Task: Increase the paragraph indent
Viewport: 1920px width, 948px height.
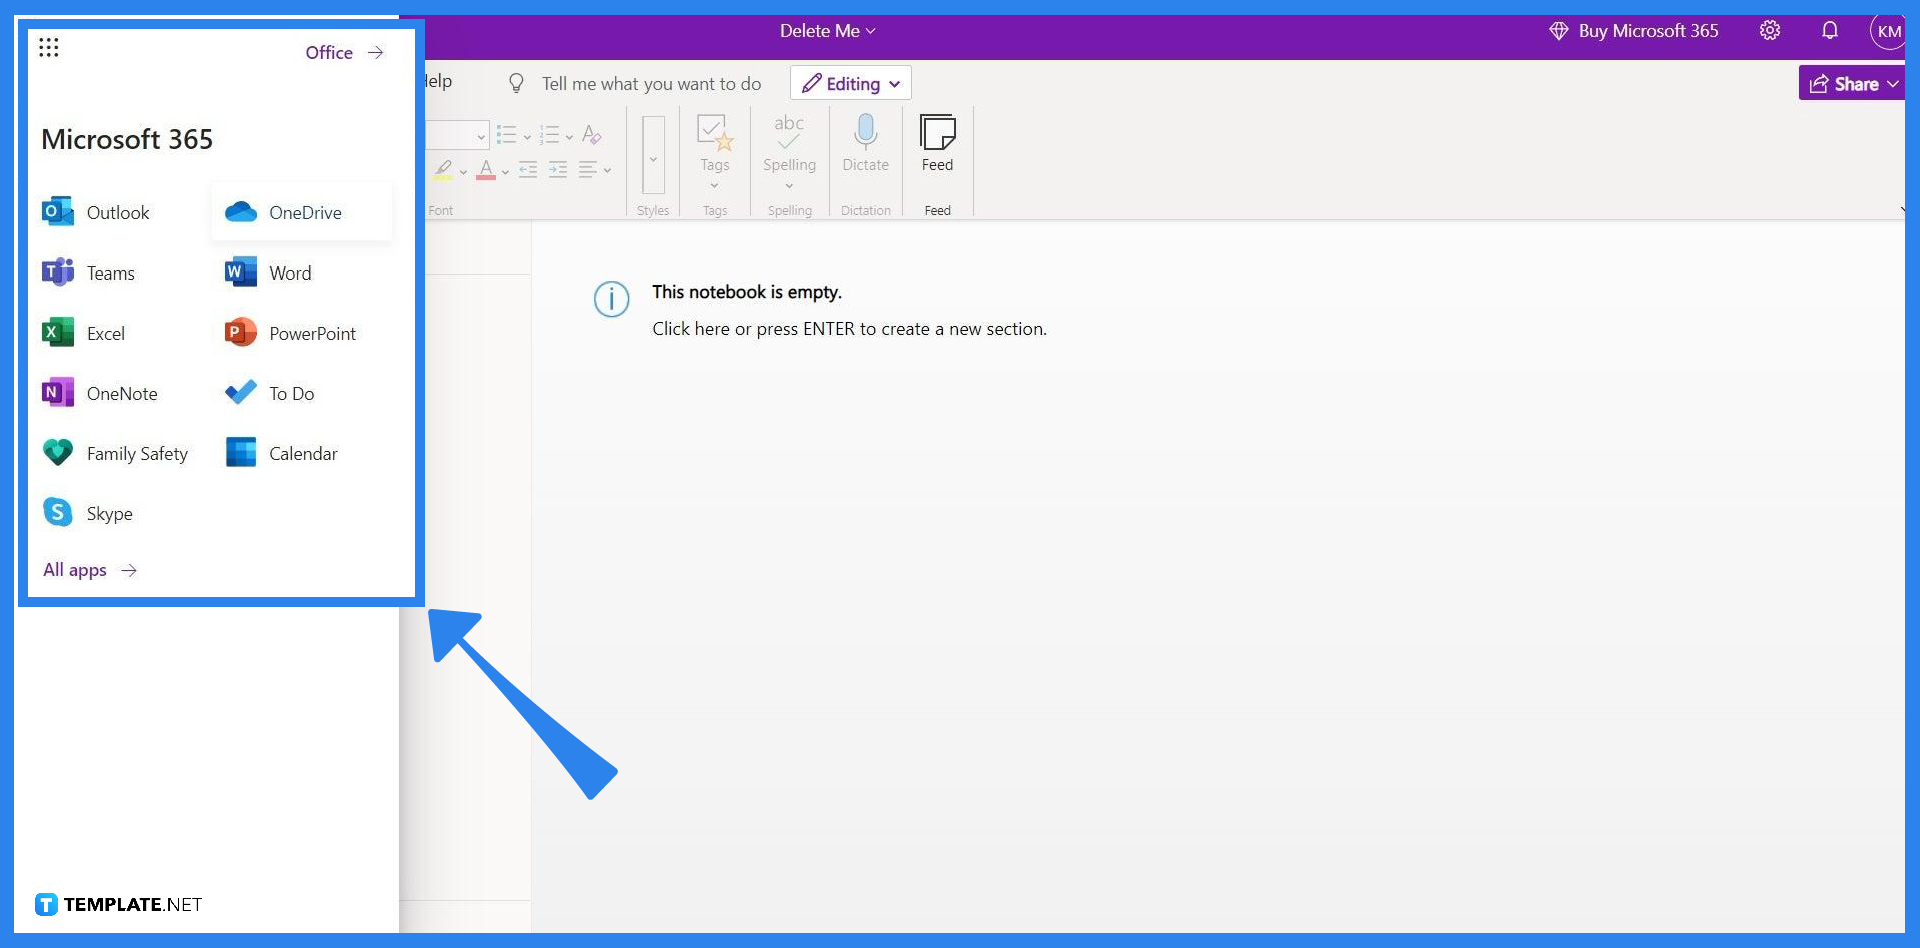Action: (x=558, y=170)
